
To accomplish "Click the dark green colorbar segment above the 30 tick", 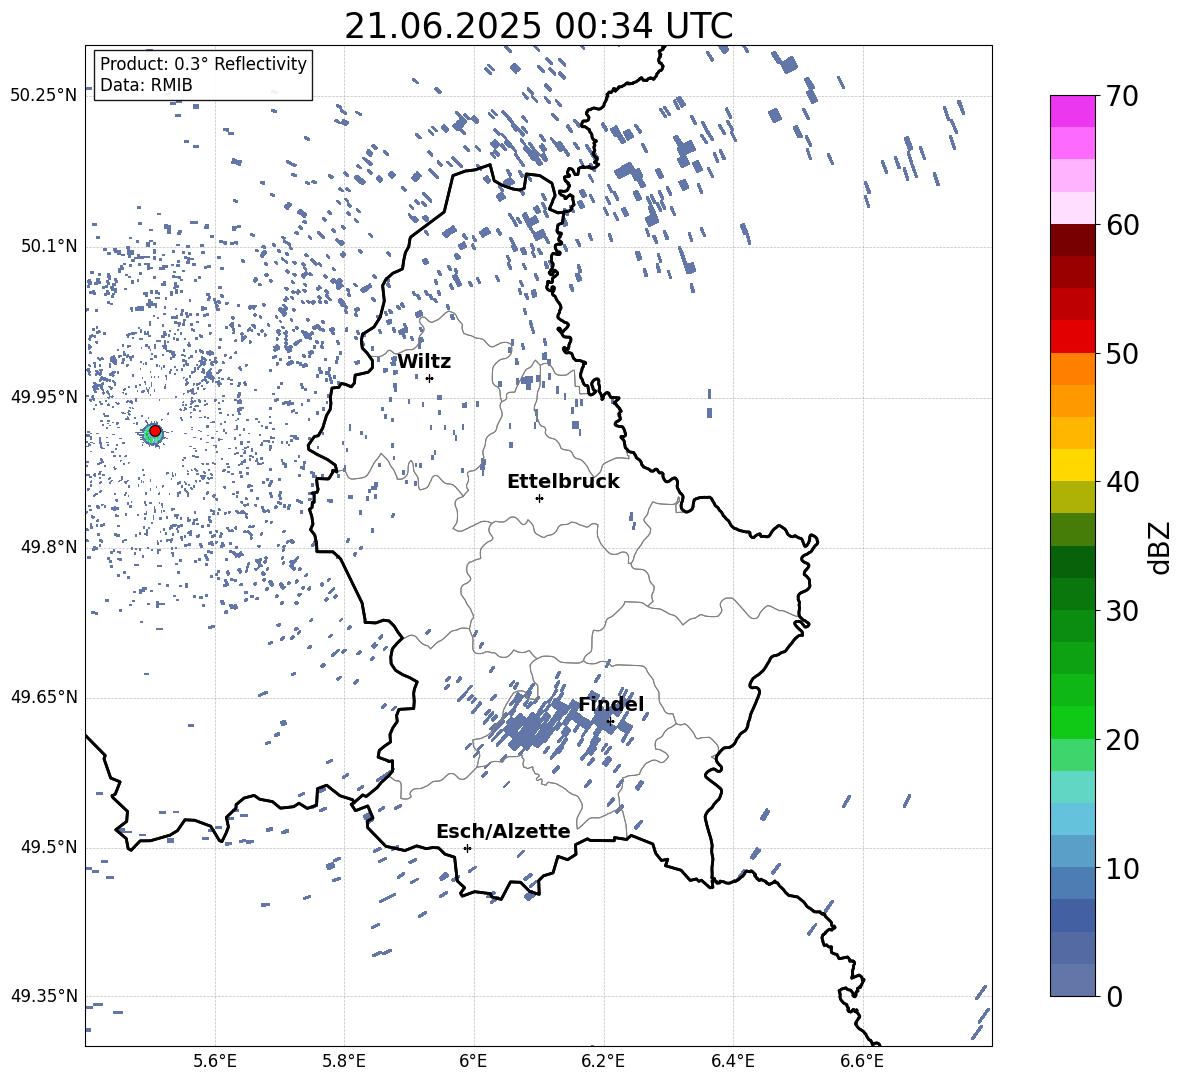I will (1072, 594).
